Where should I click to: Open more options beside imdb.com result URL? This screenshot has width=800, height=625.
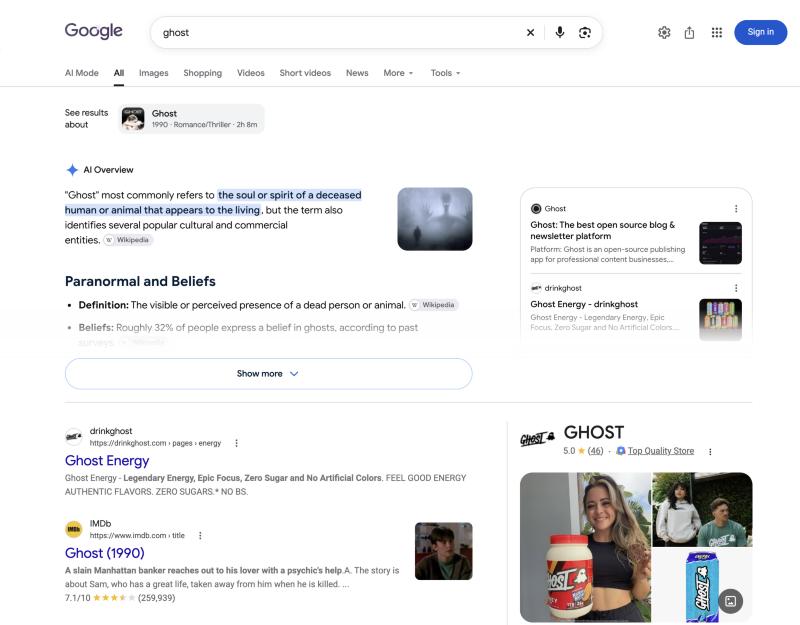[200, 536]
